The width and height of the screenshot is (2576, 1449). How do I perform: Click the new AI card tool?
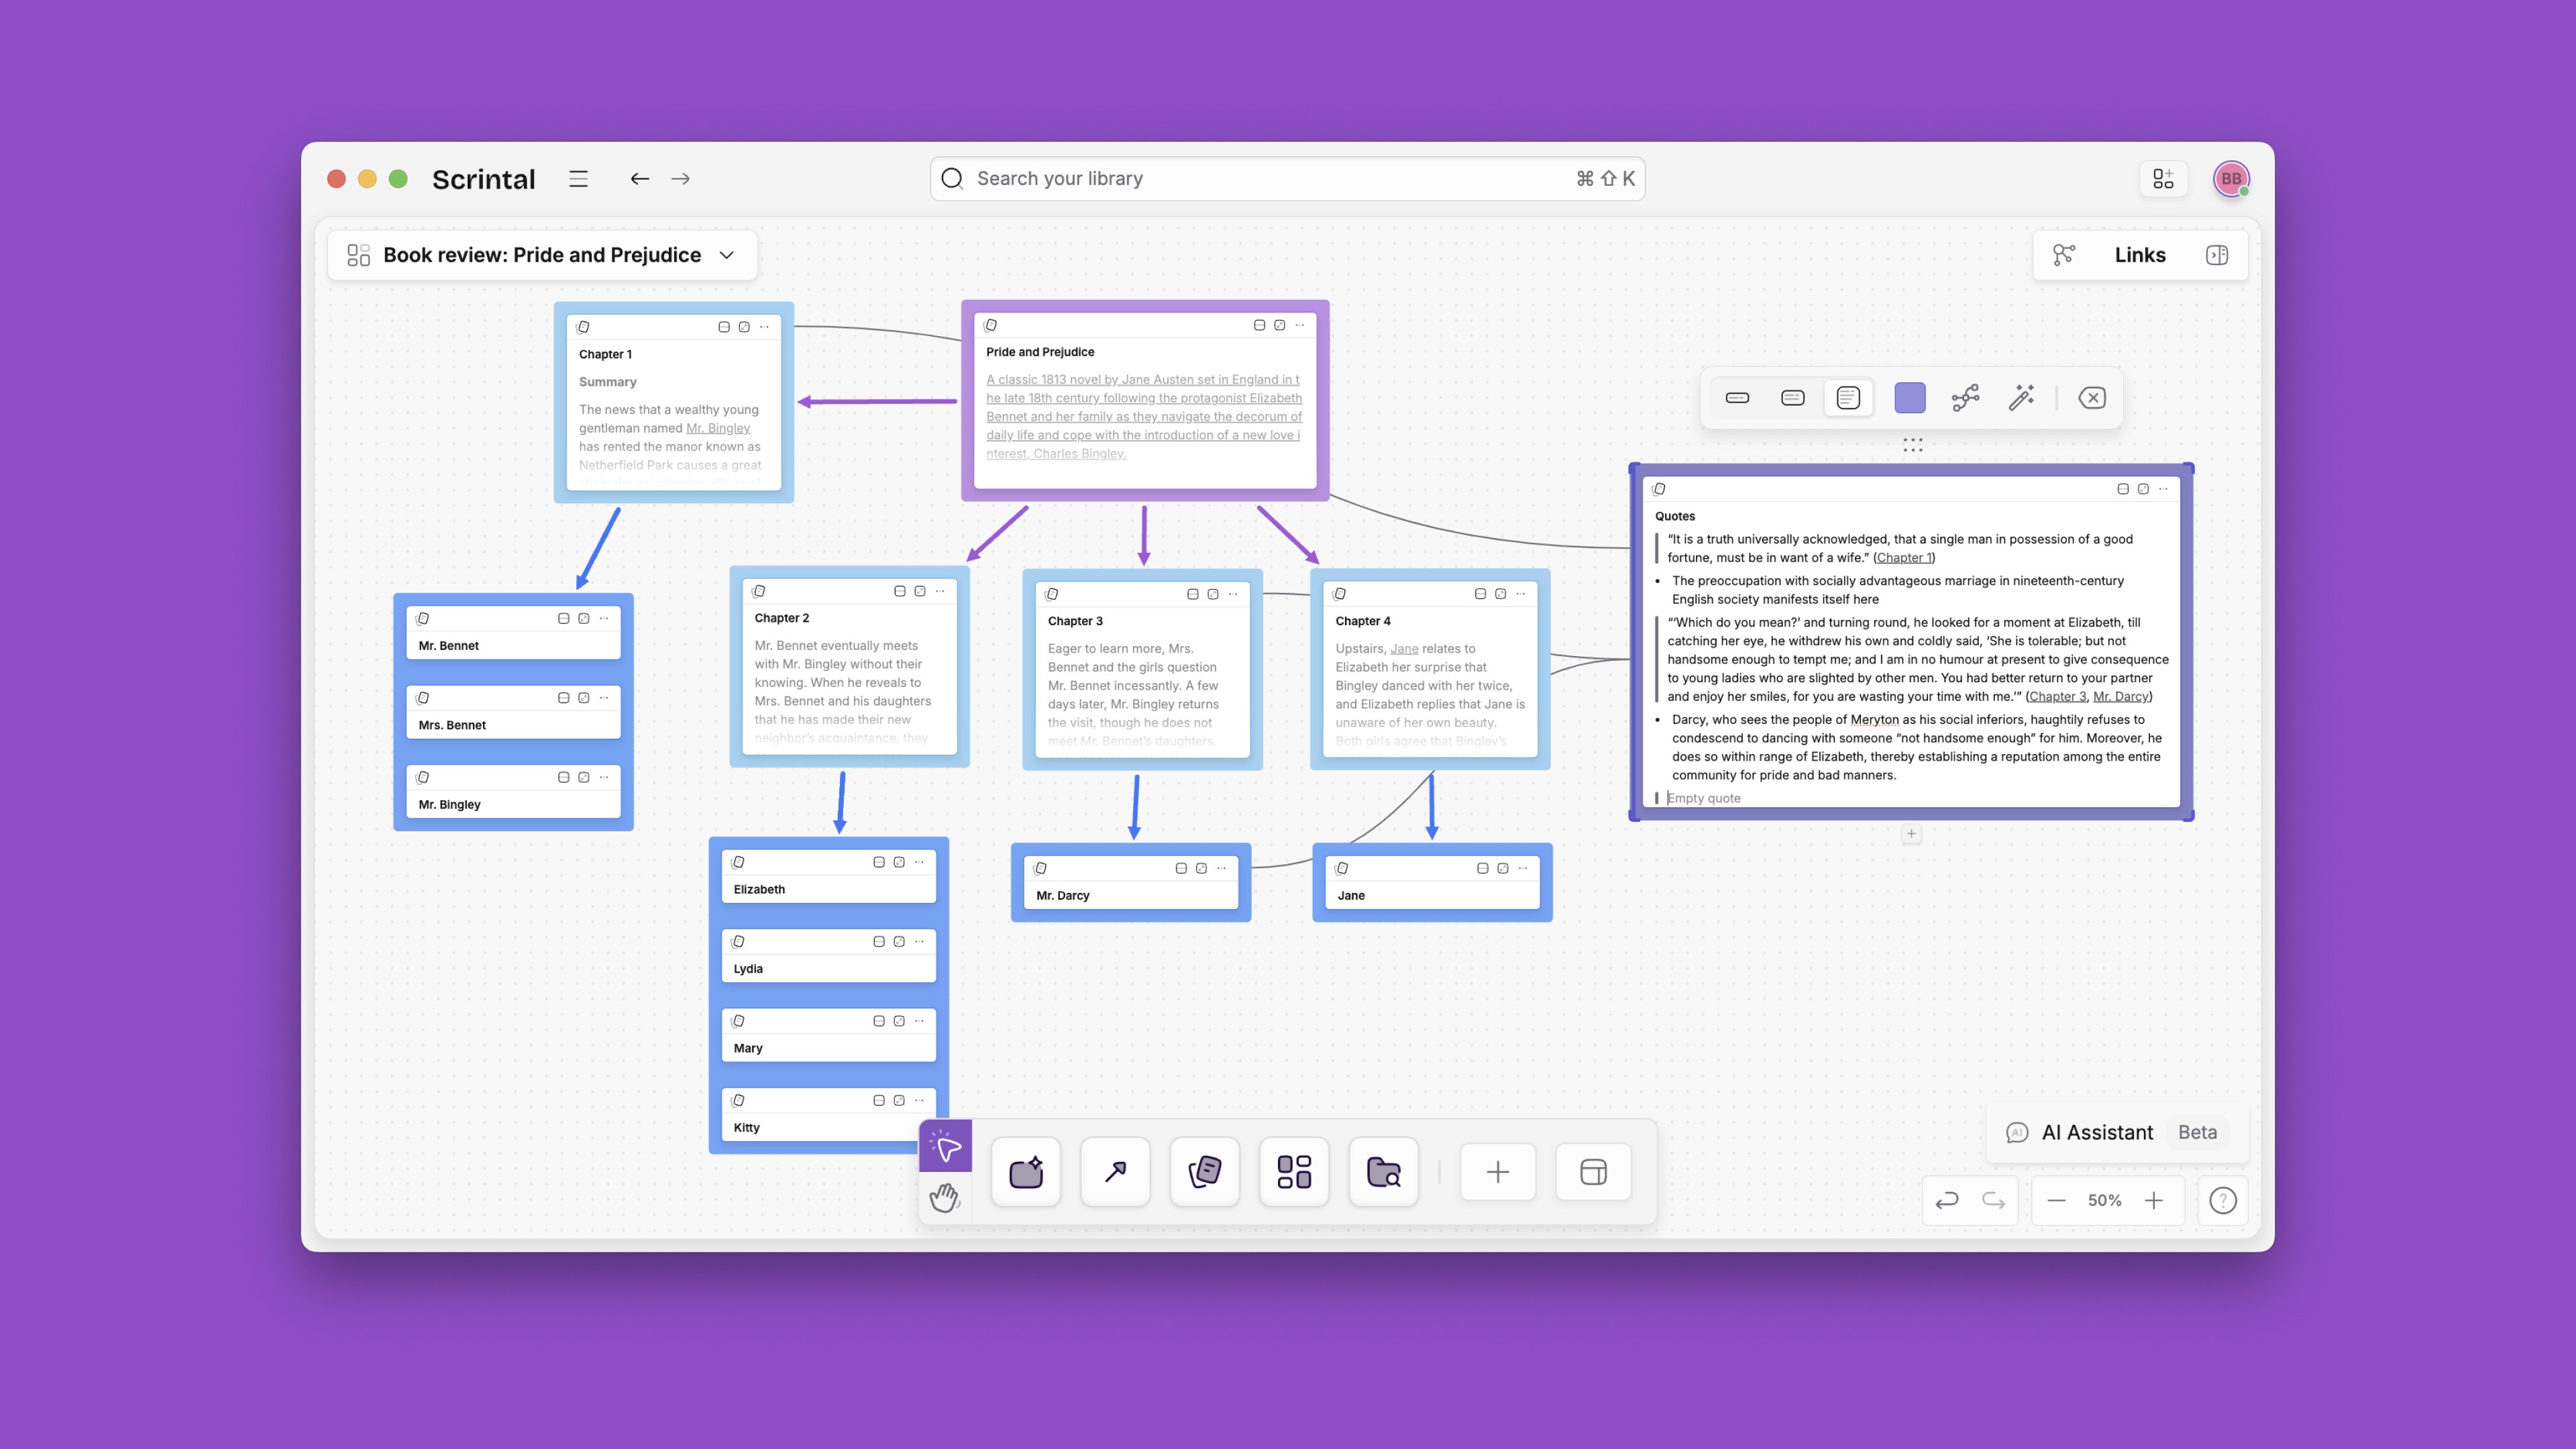click(1026, 1171)
